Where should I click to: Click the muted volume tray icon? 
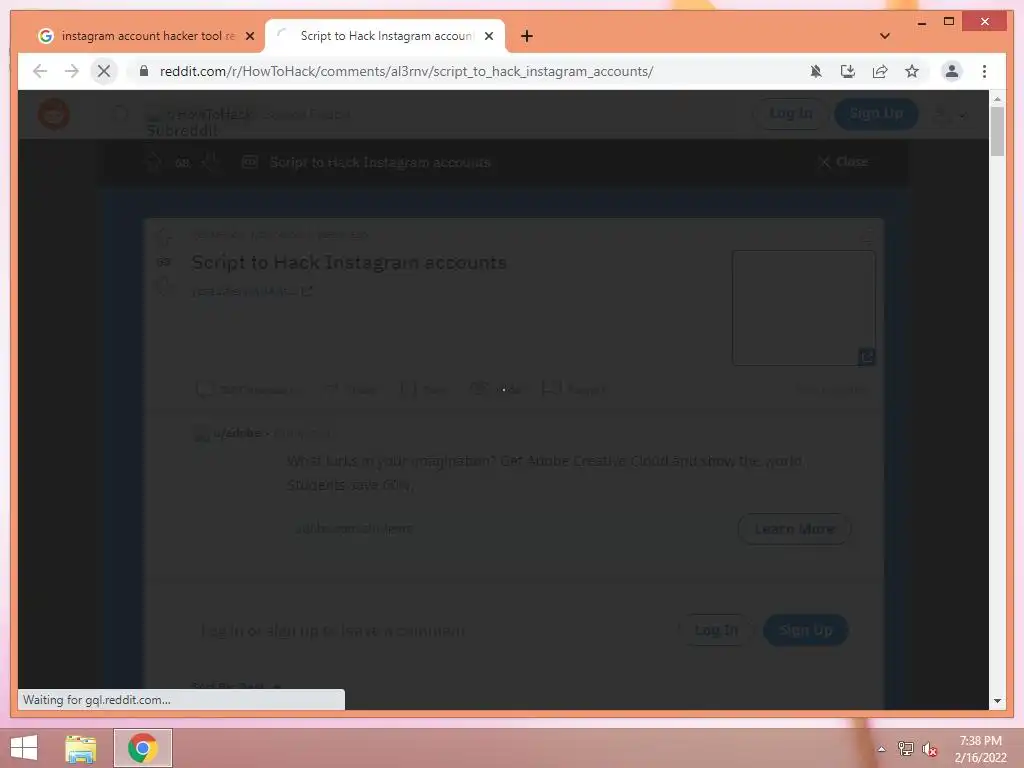929,749
